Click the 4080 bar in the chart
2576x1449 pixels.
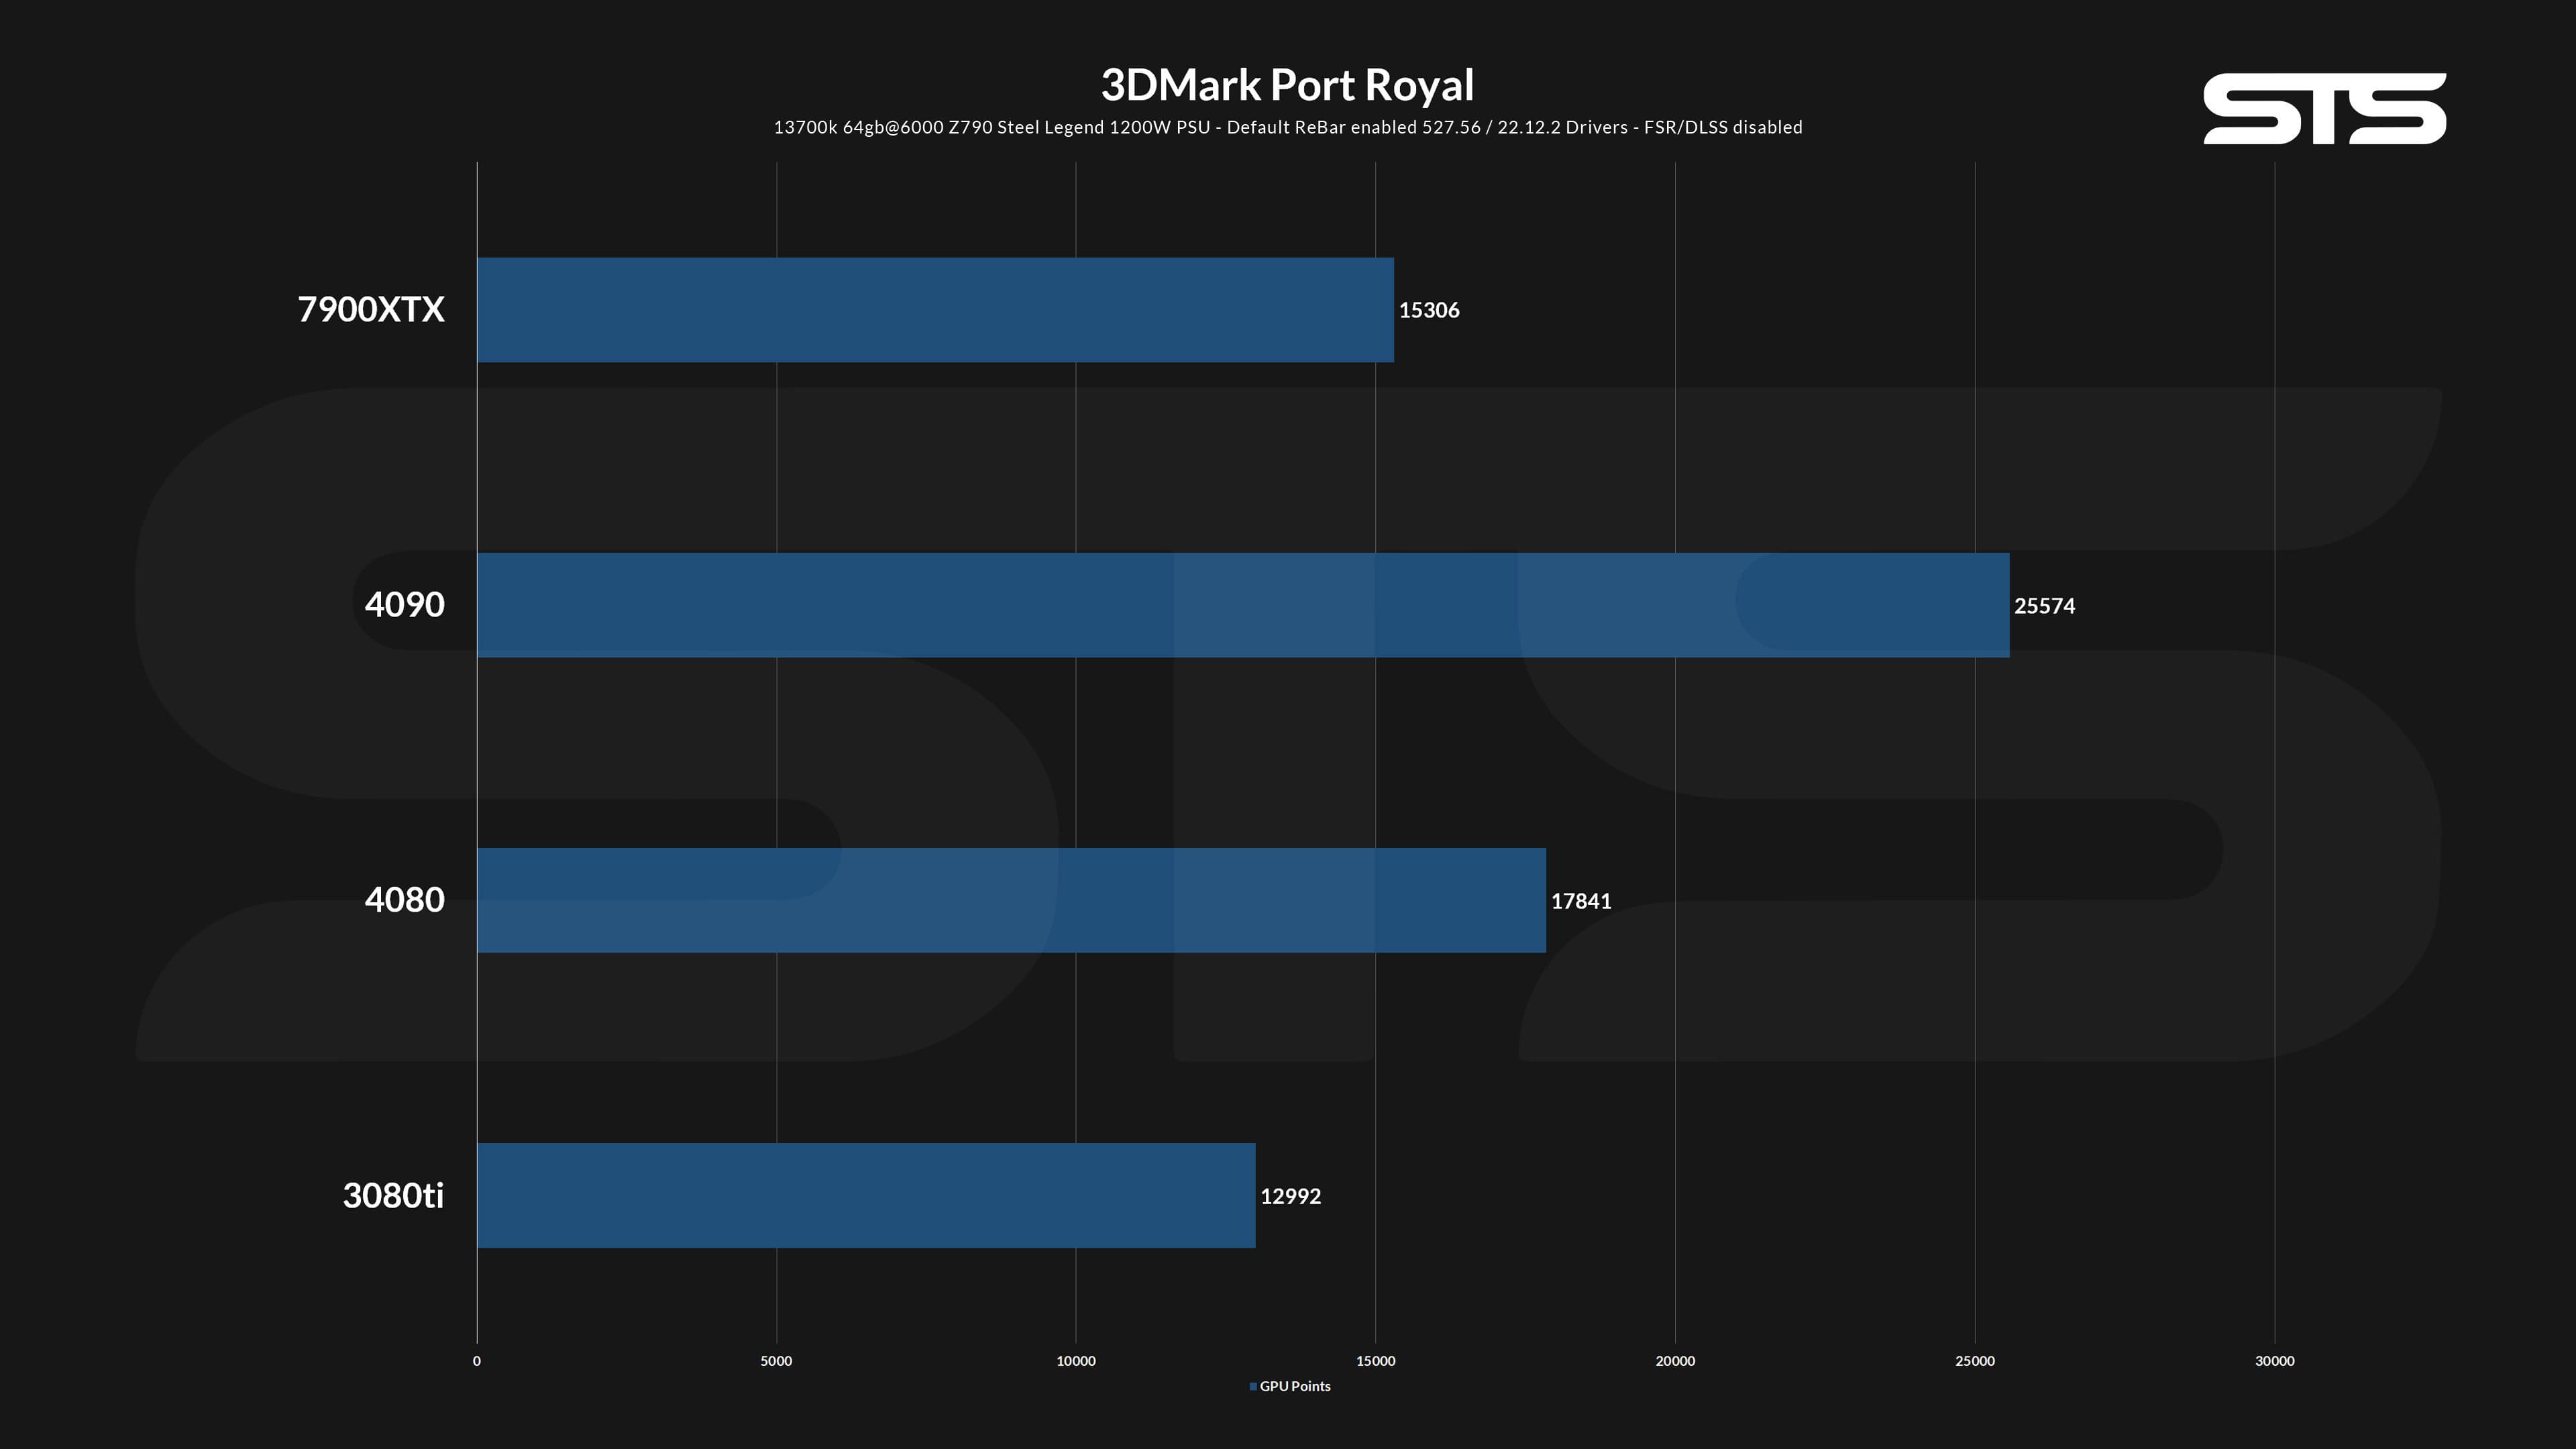point(1011,900)
